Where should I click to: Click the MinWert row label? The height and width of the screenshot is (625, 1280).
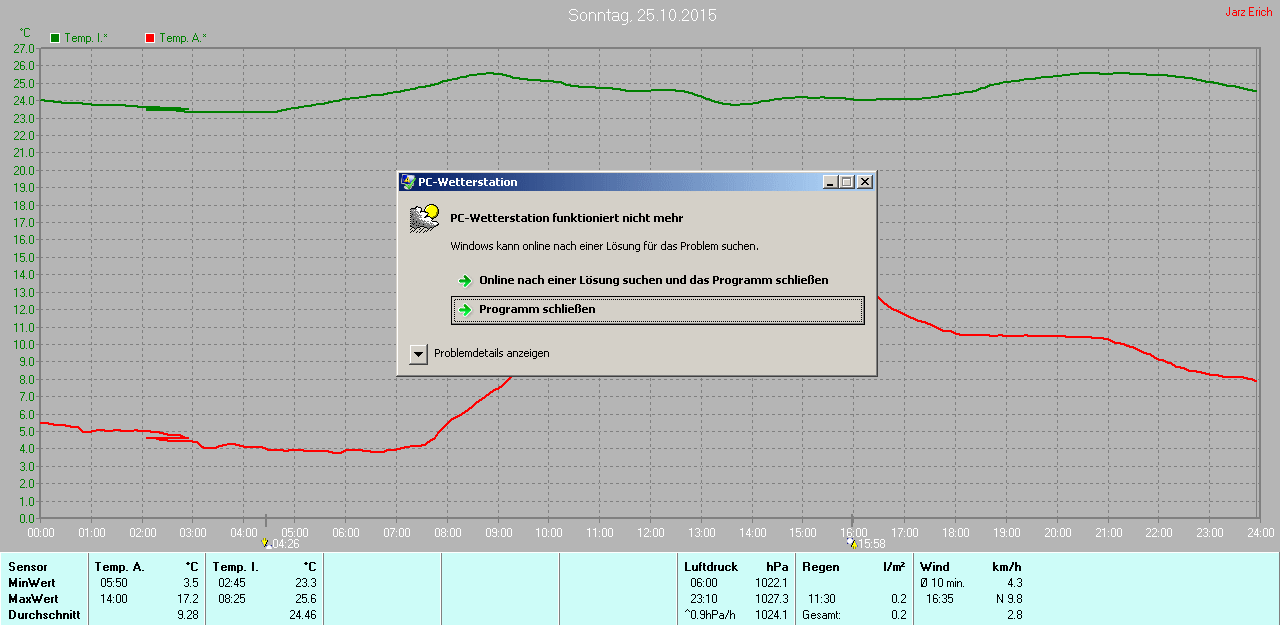pyautogui.click(x=31, y=583)
